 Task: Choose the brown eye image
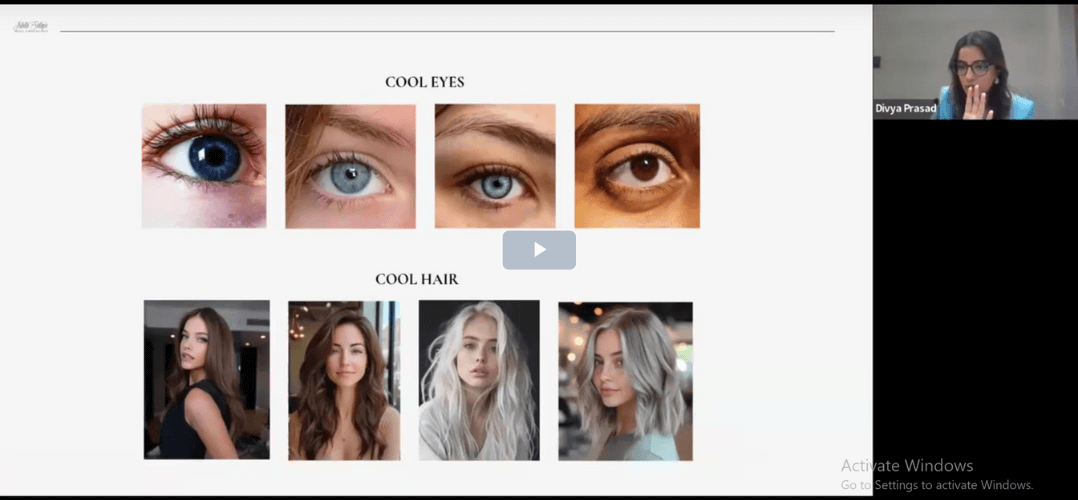pos(637,166)
